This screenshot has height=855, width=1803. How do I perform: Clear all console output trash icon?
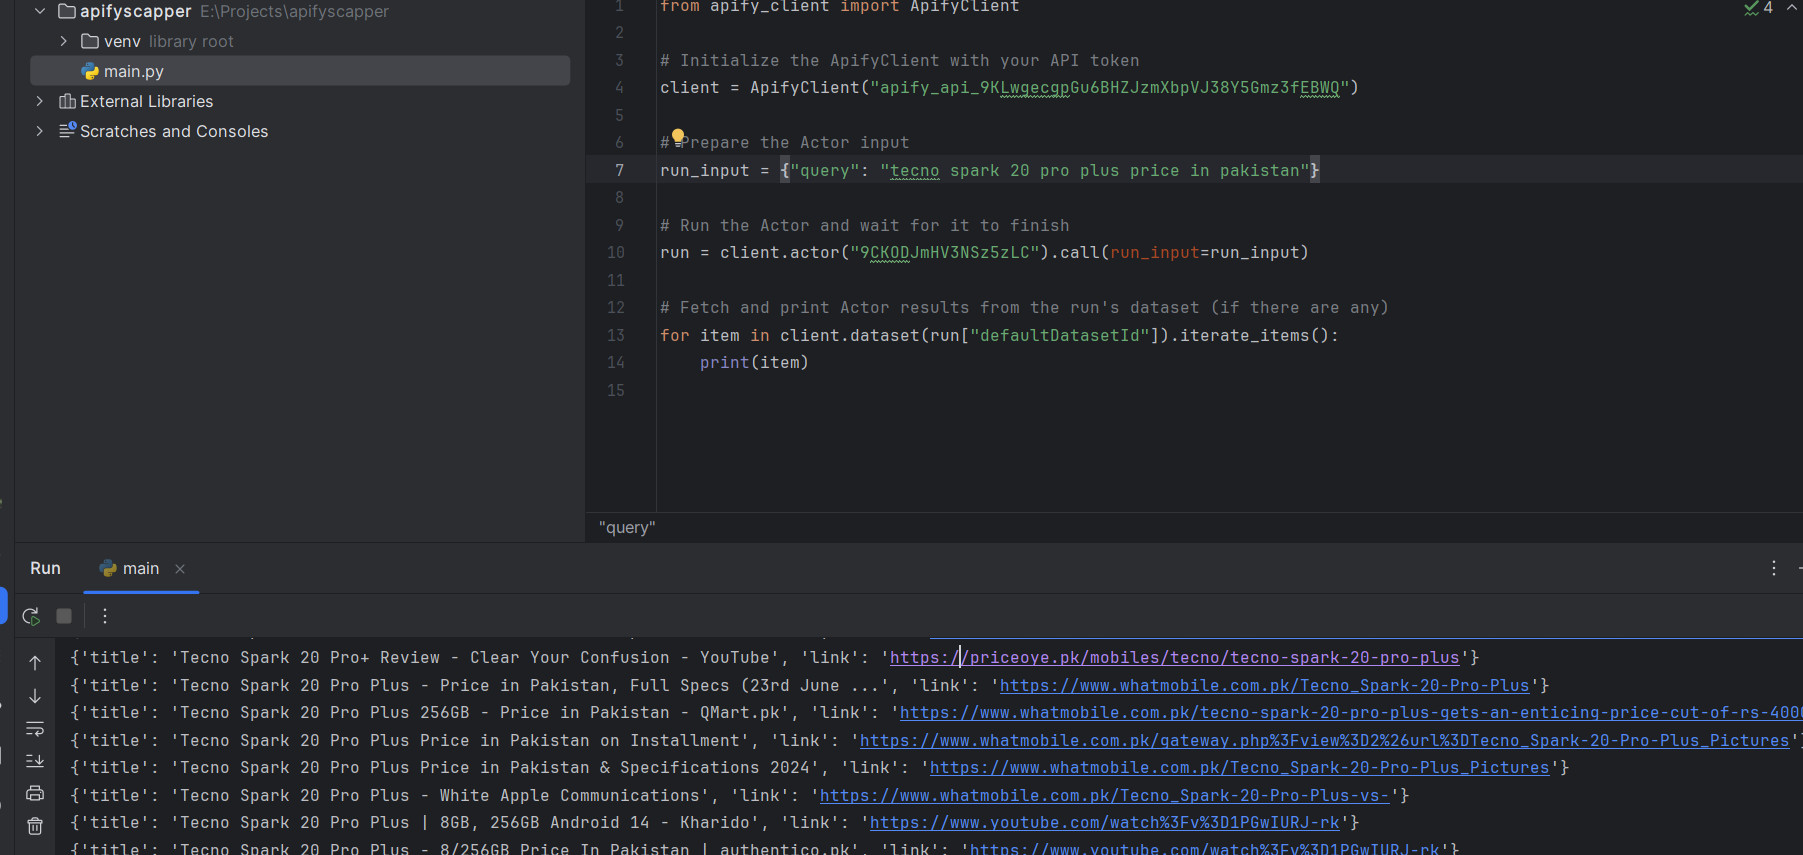tap(35, 826)
